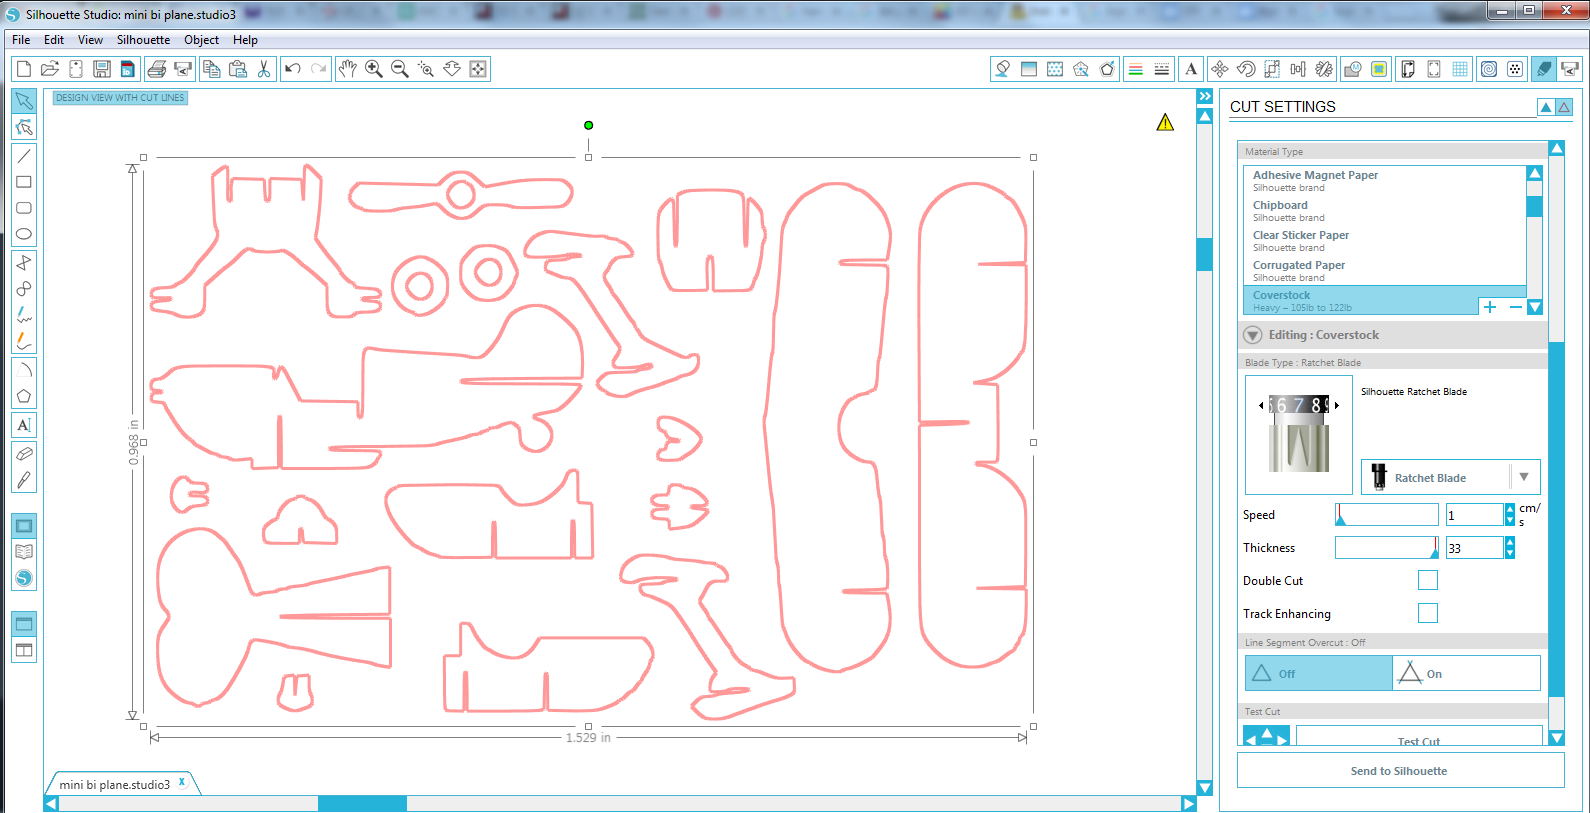Open the Object menu

(x=201, y=40)
